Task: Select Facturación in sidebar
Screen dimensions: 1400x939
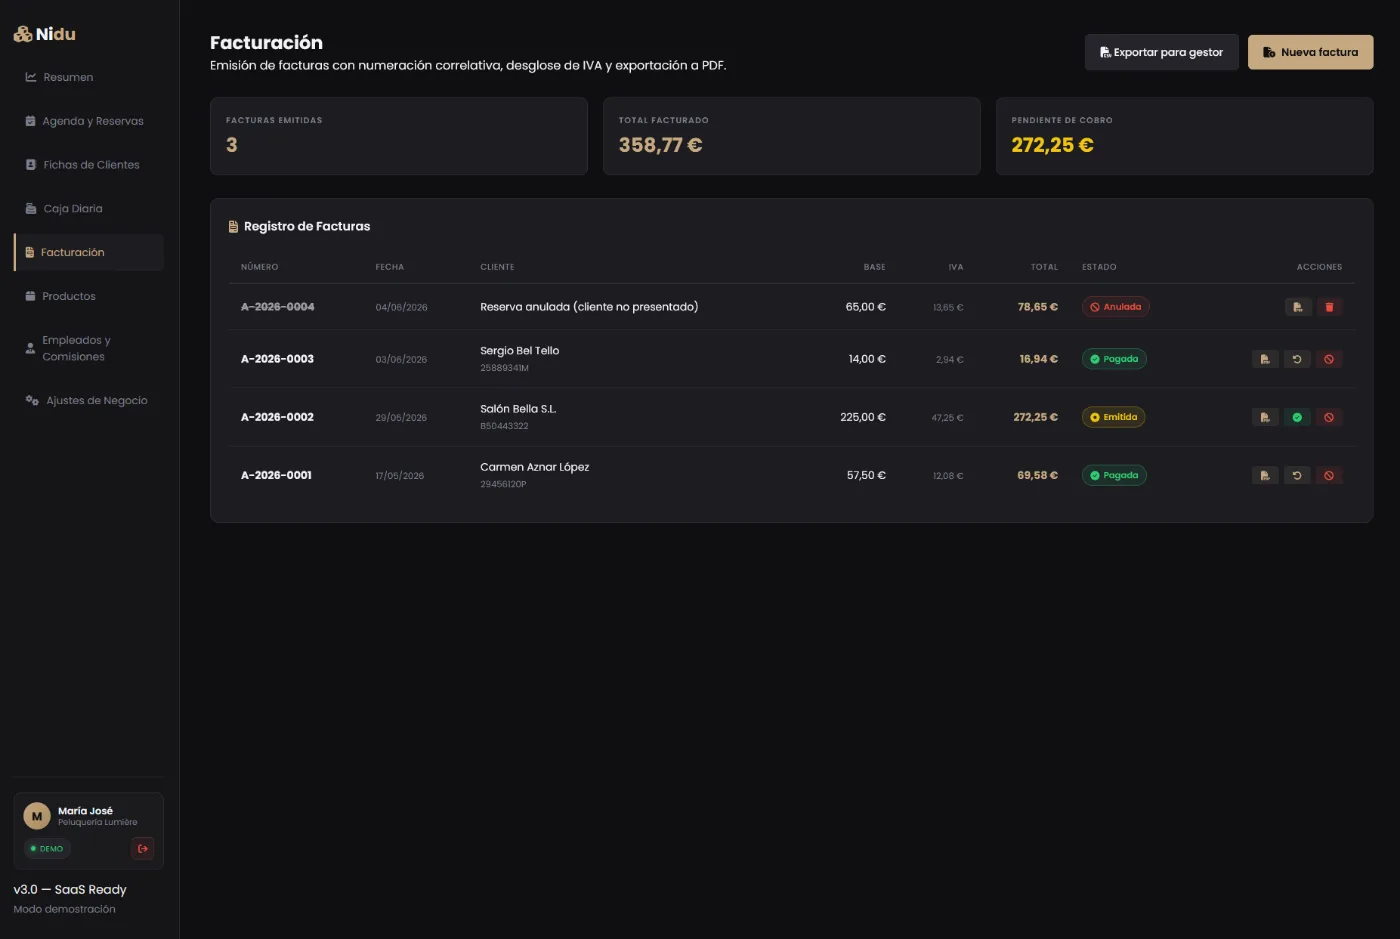Action: 88,253
